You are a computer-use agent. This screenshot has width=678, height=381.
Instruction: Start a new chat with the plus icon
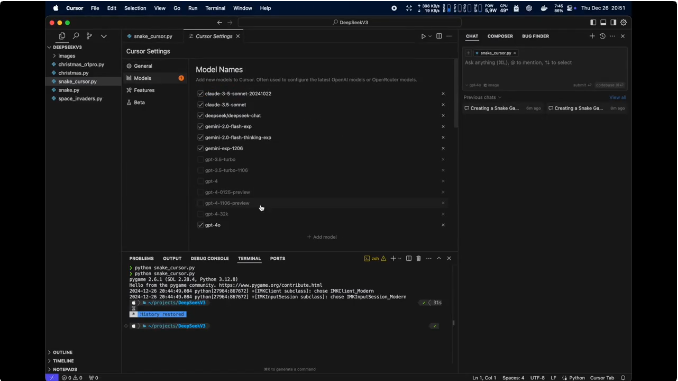point(592,36)
